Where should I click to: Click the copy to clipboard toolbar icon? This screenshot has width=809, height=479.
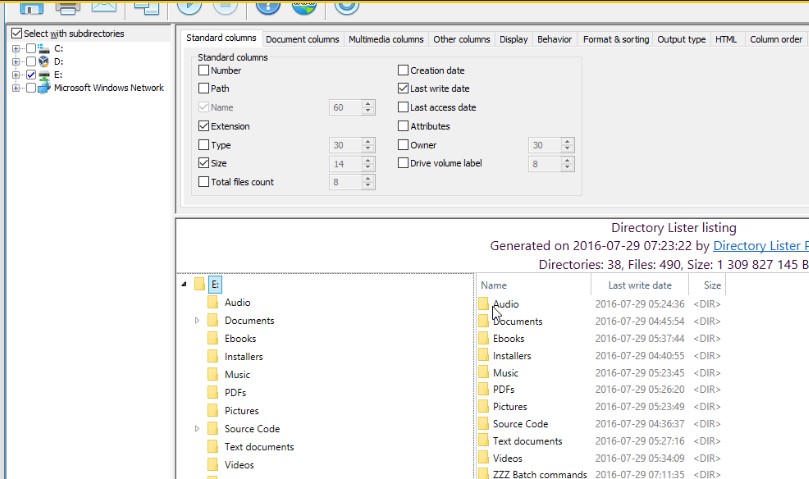pos(146,7)
